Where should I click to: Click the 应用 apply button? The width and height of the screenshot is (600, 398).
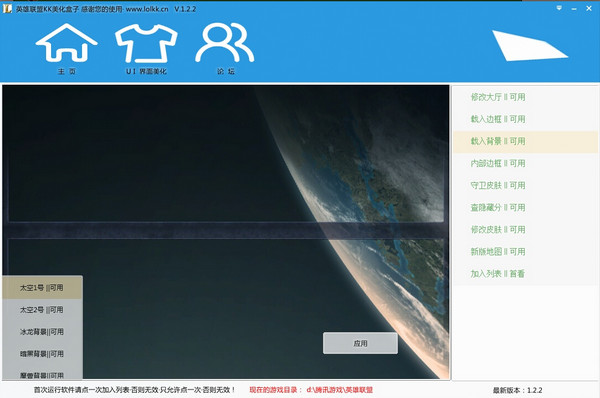360,343
